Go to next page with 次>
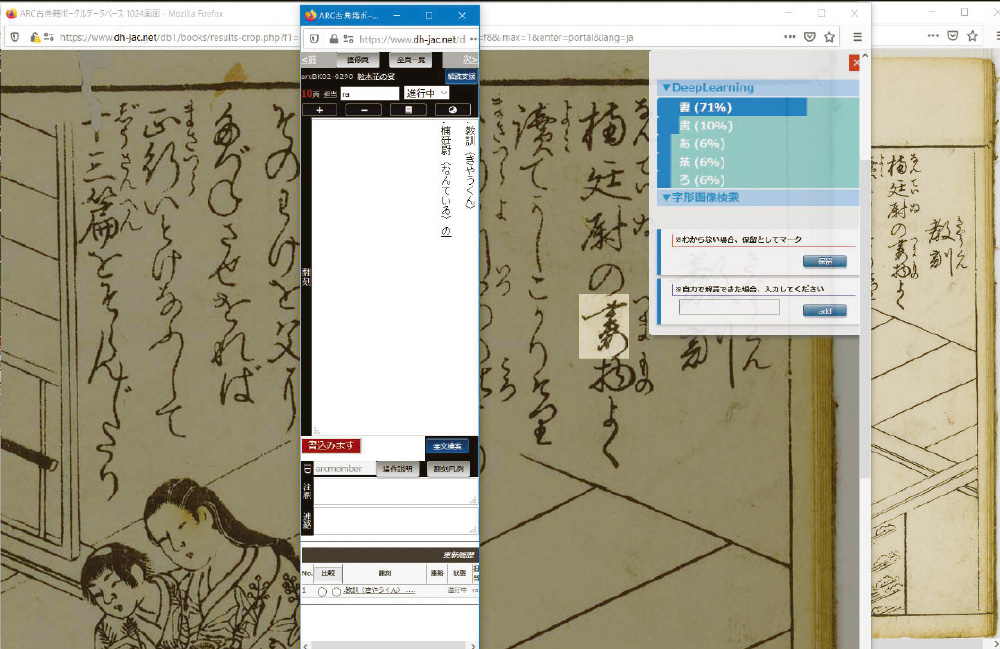 469,60
